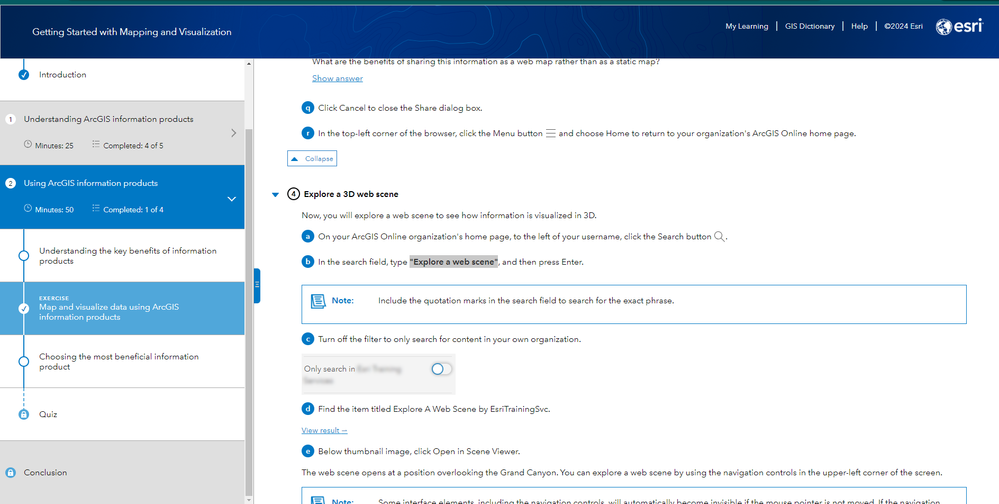Click the Quiz lock icon
999x504 pixels.
tap(24, 414)
